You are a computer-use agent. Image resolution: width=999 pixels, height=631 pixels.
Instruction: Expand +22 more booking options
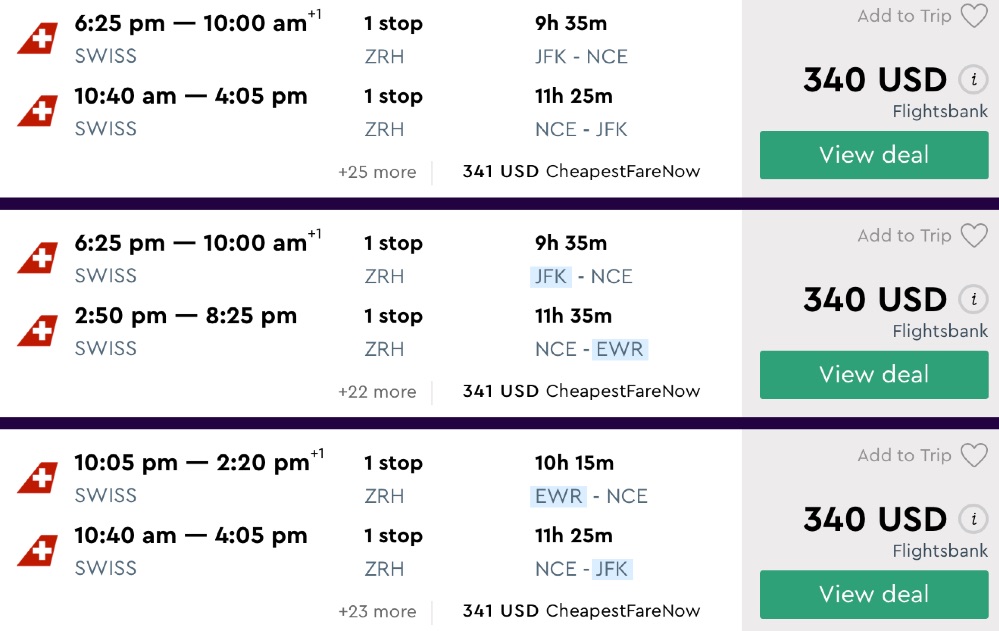pos(377,392)
